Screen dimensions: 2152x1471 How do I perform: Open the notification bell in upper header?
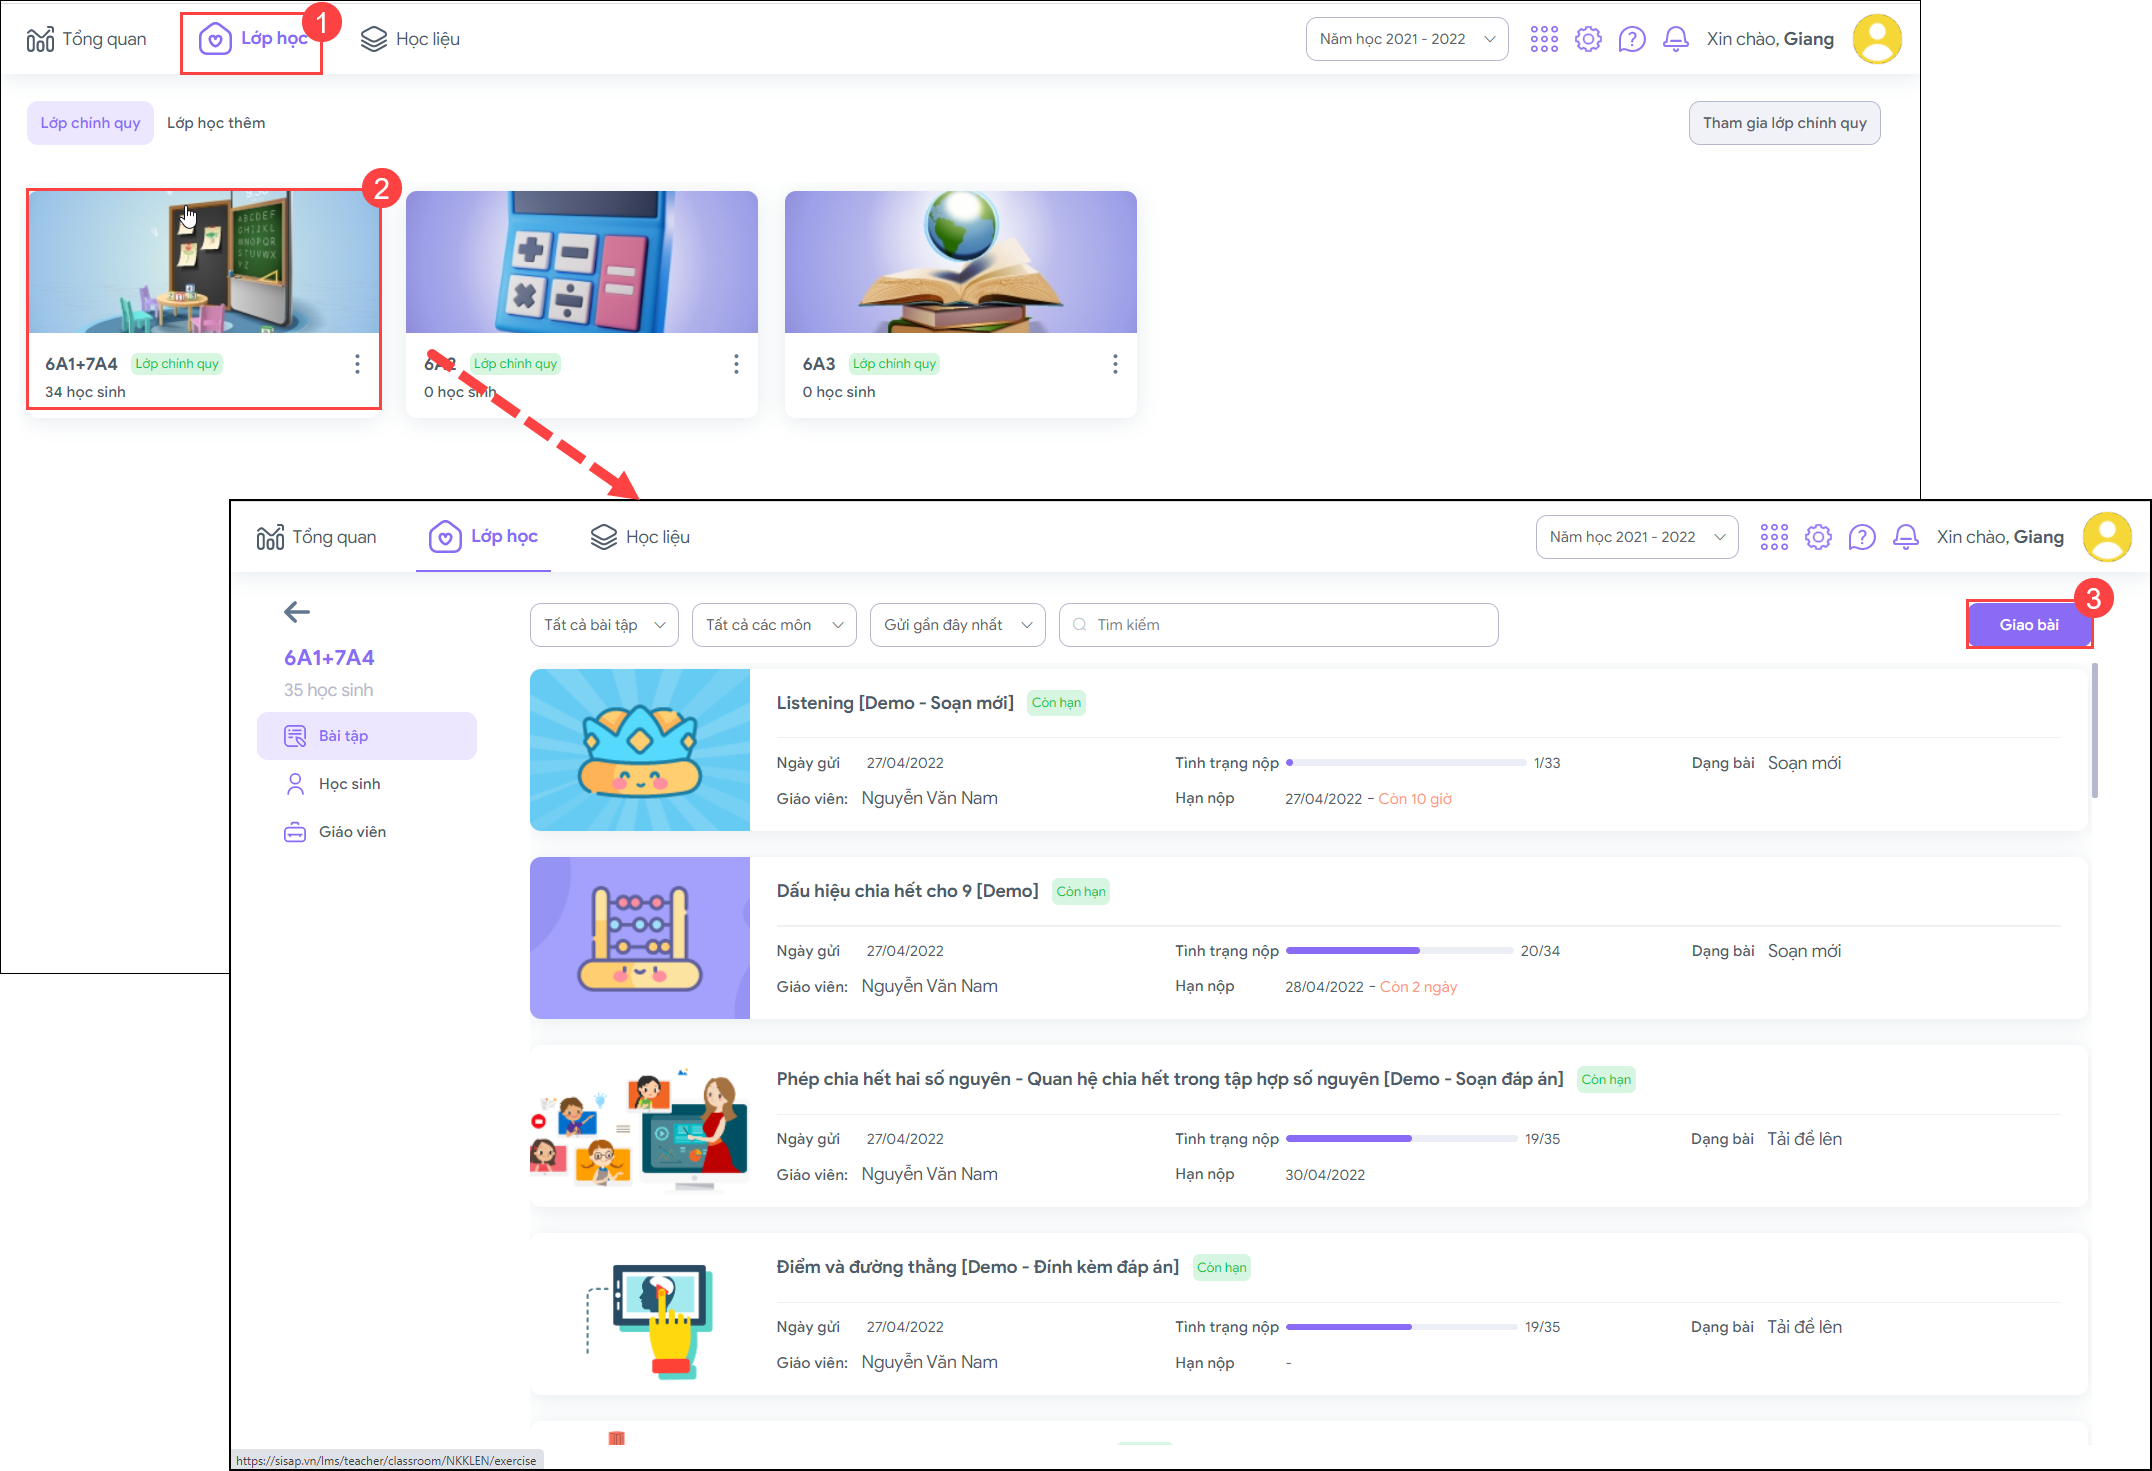pyautogui.click(x=1675, y=39)
